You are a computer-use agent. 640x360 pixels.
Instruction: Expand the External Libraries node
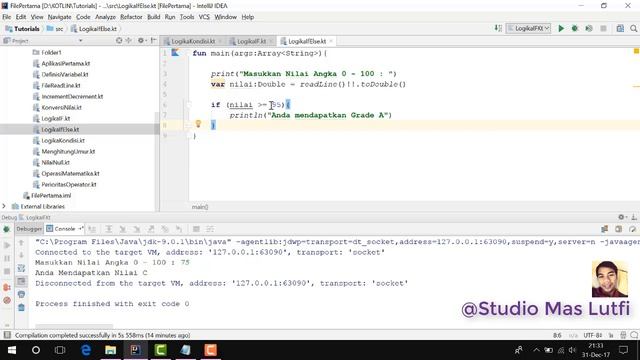point(4,207)
